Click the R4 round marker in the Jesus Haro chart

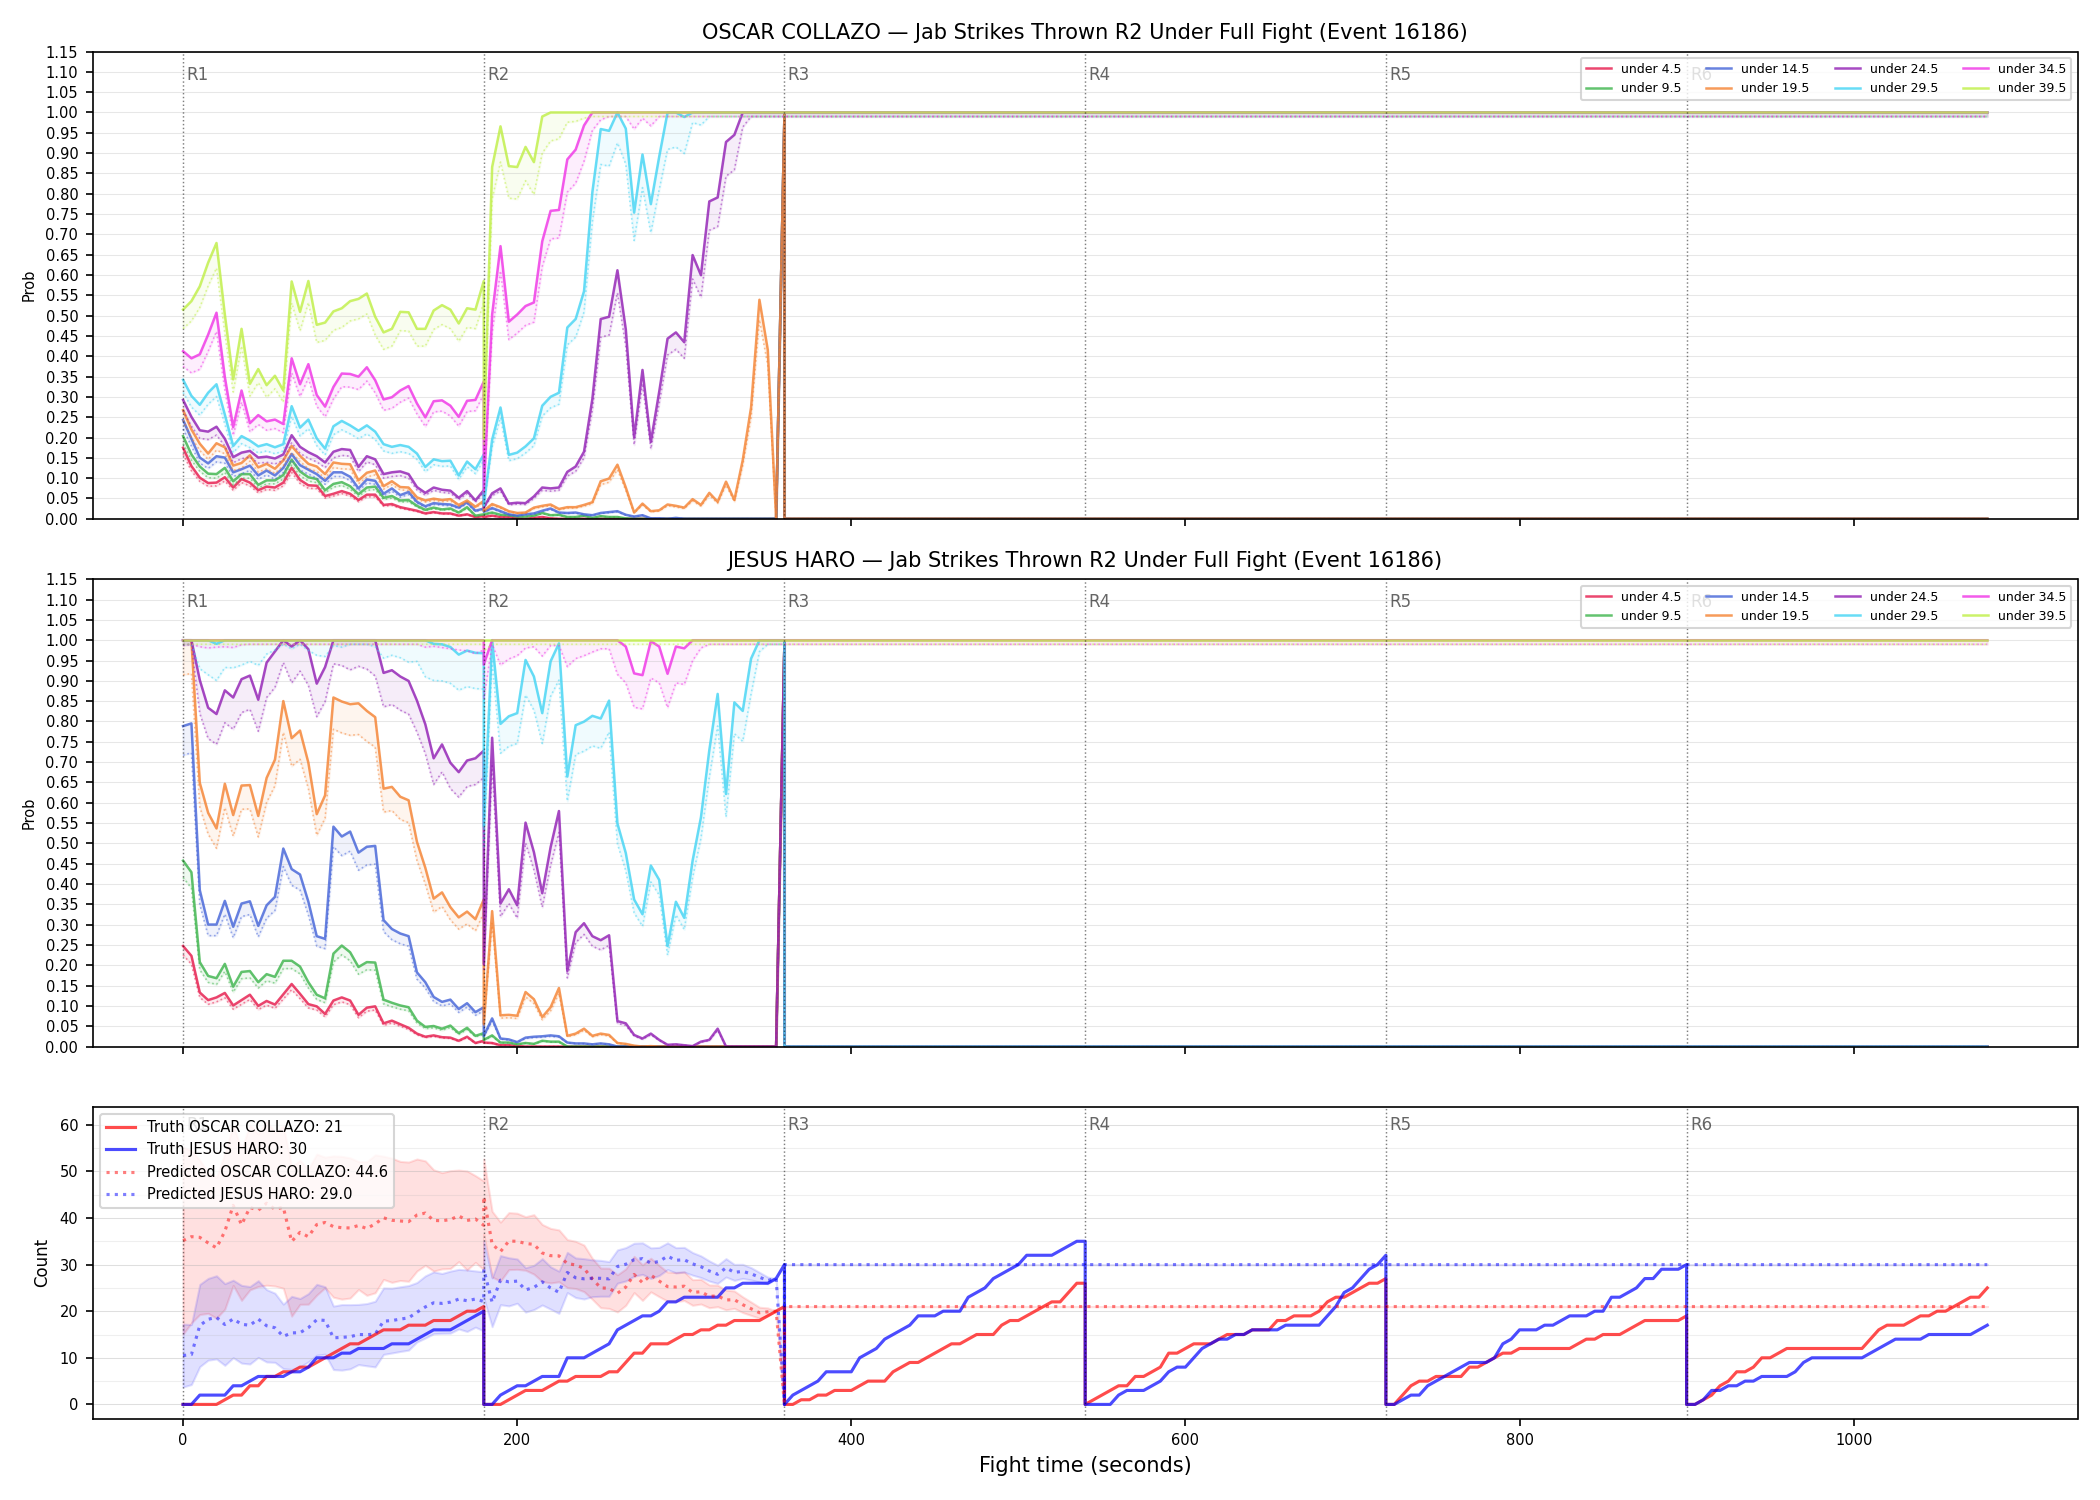pyautogui.click(x=1099, y=601)
